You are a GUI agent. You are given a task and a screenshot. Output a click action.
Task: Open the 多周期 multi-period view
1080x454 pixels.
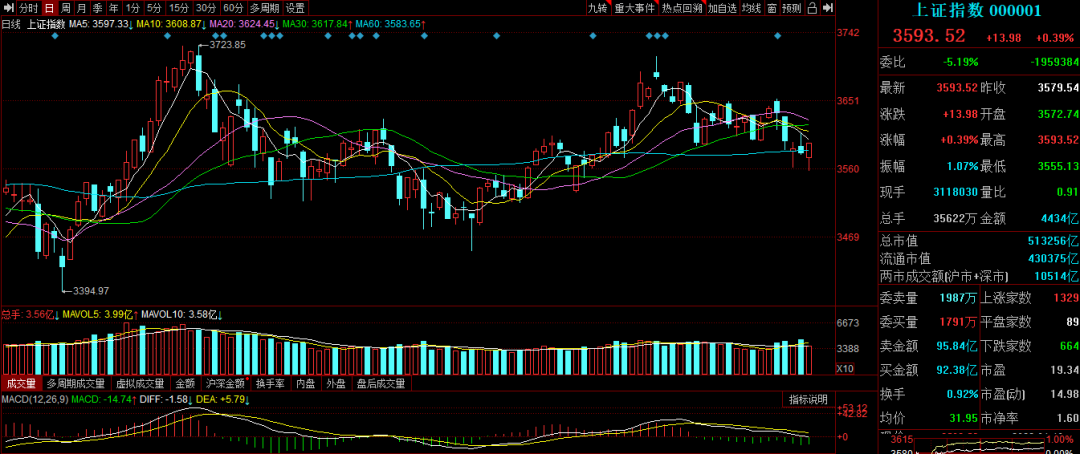coord(264,8)
